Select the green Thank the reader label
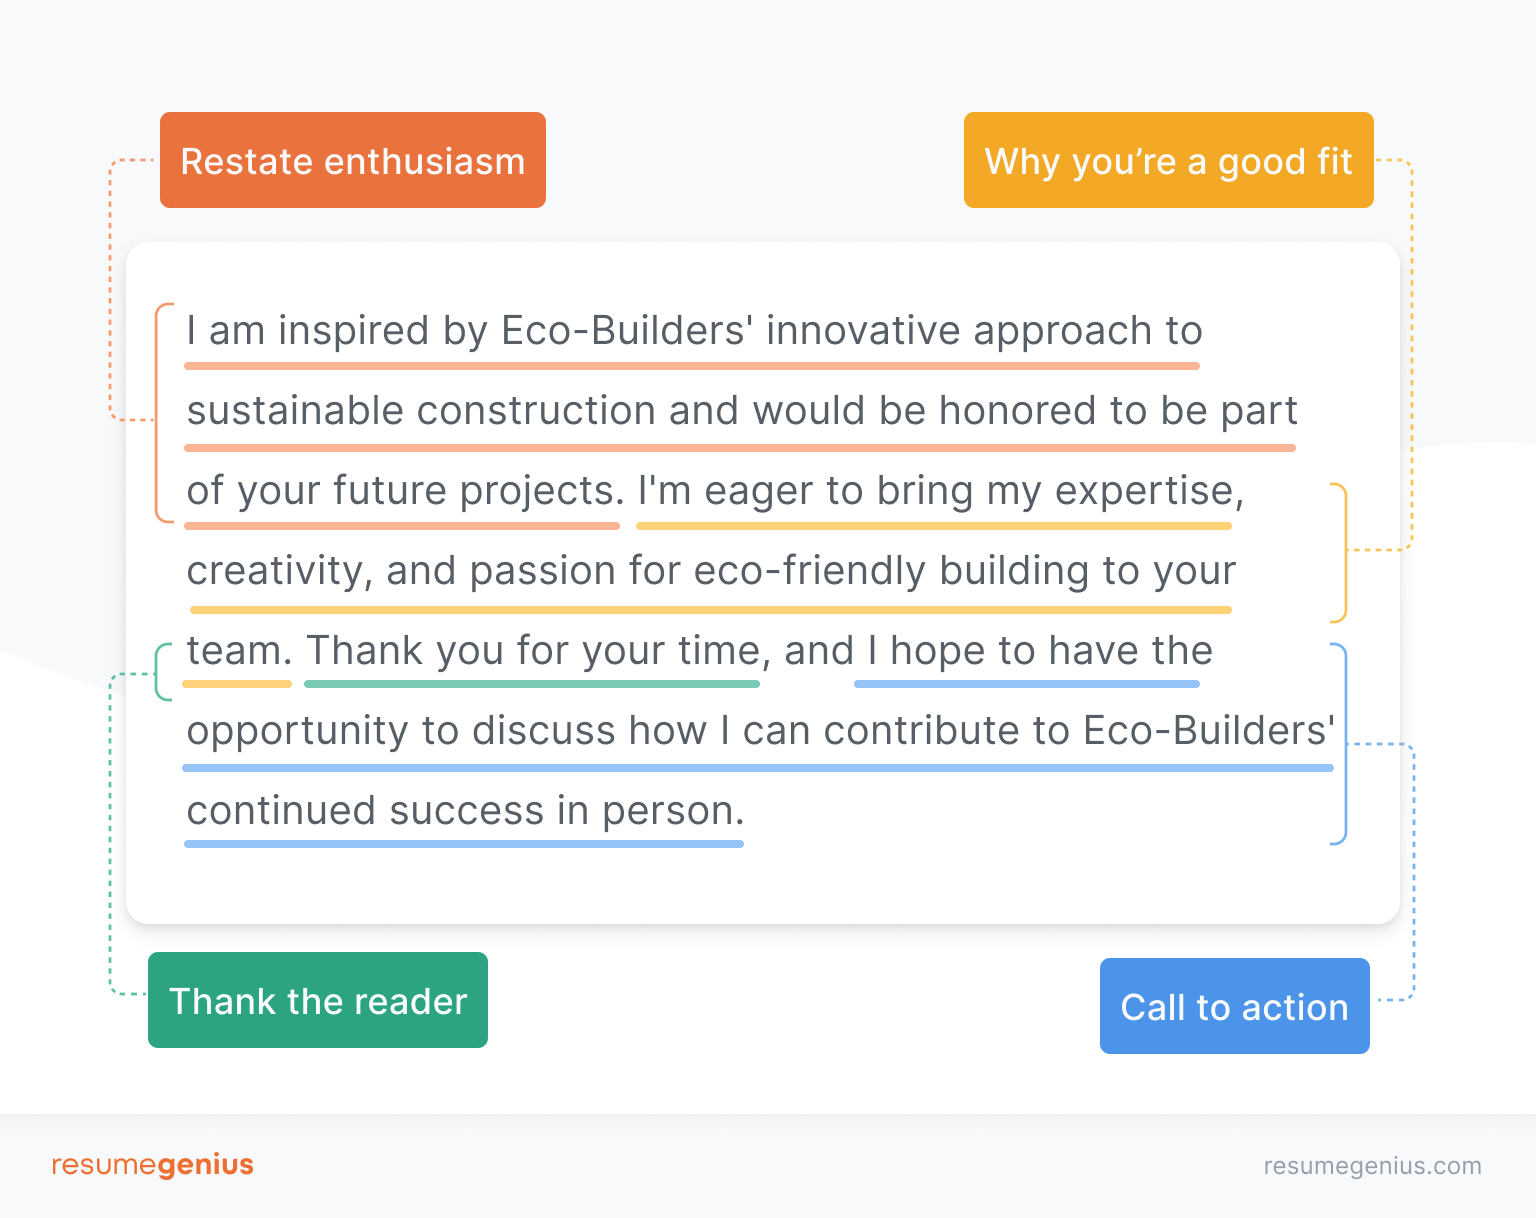 pos(318,1000)
